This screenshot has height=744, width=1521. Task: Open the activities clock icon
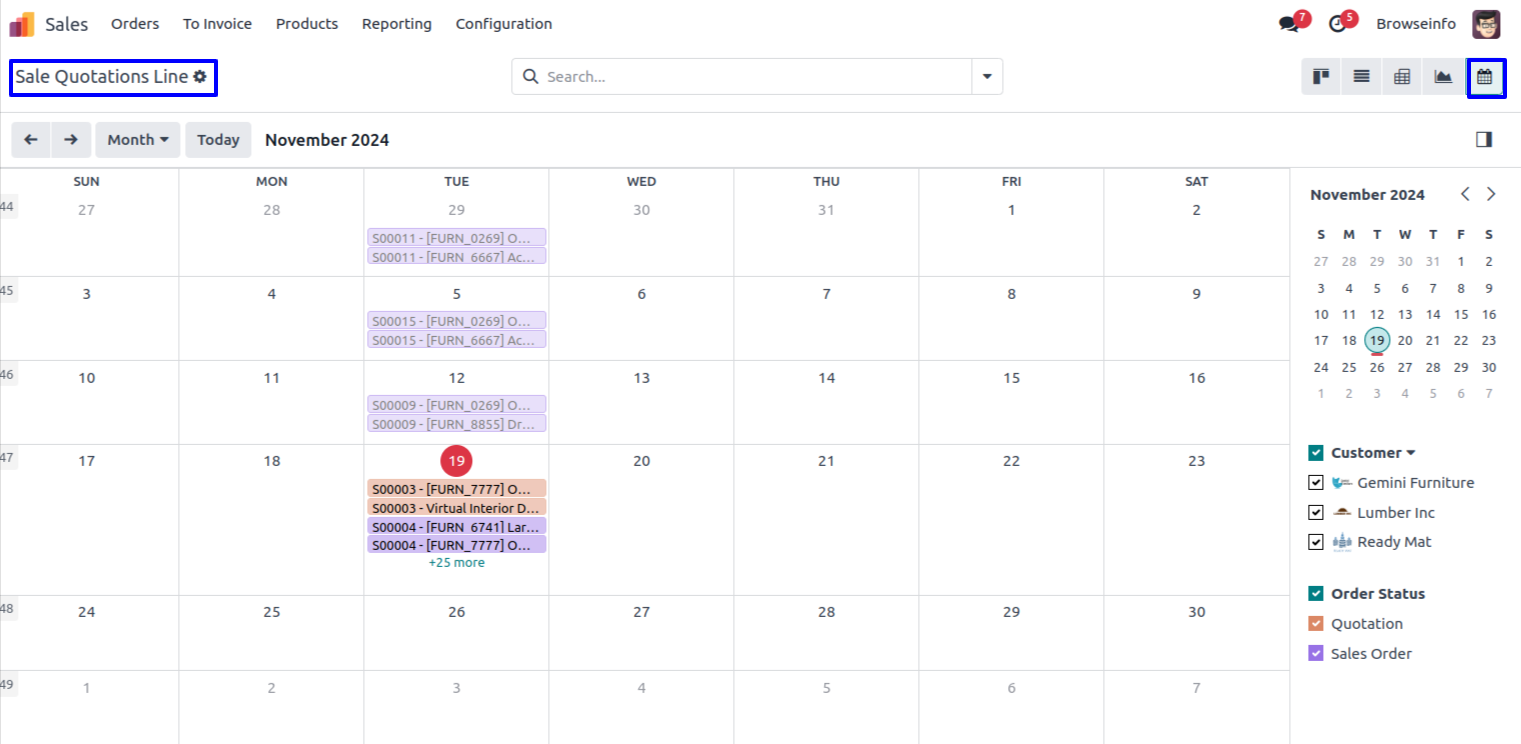1337,24
